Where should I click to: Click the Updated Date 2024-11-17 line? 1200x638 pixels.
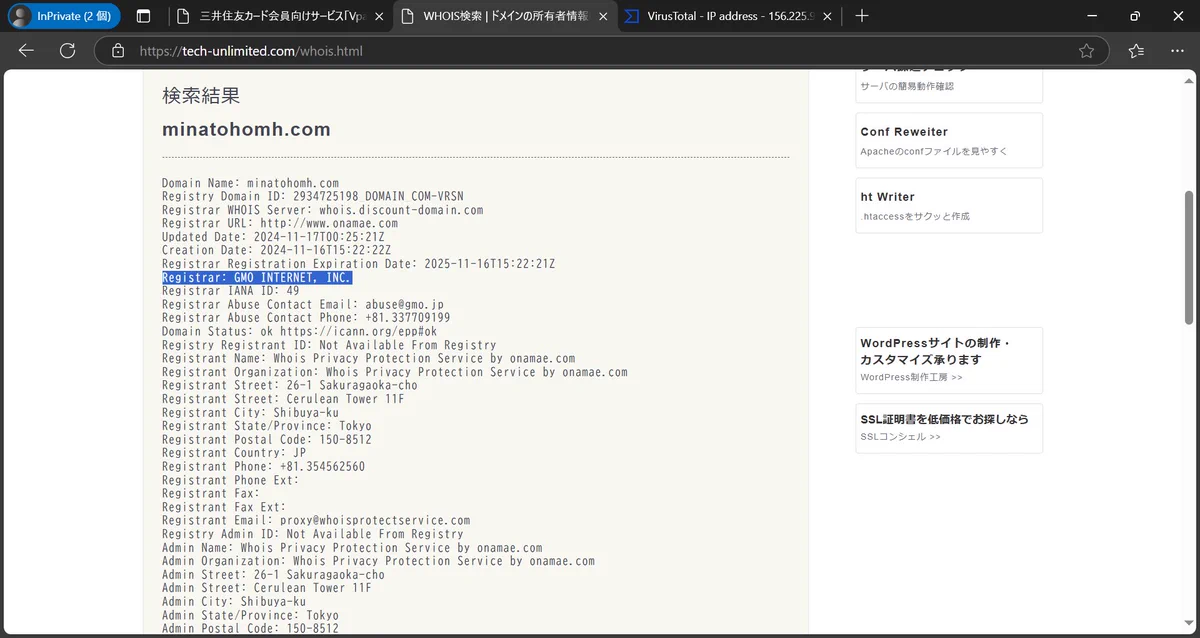[273, 237]
